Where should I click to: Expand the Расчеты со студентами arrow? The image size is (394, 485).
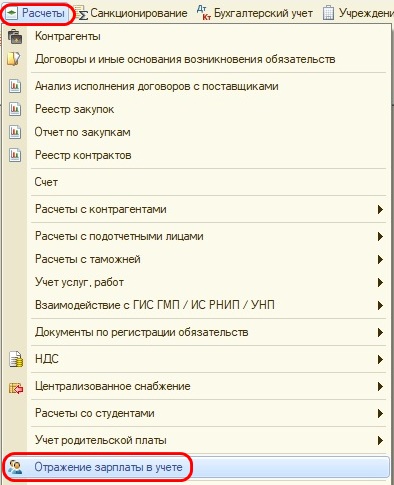point(380,413)
